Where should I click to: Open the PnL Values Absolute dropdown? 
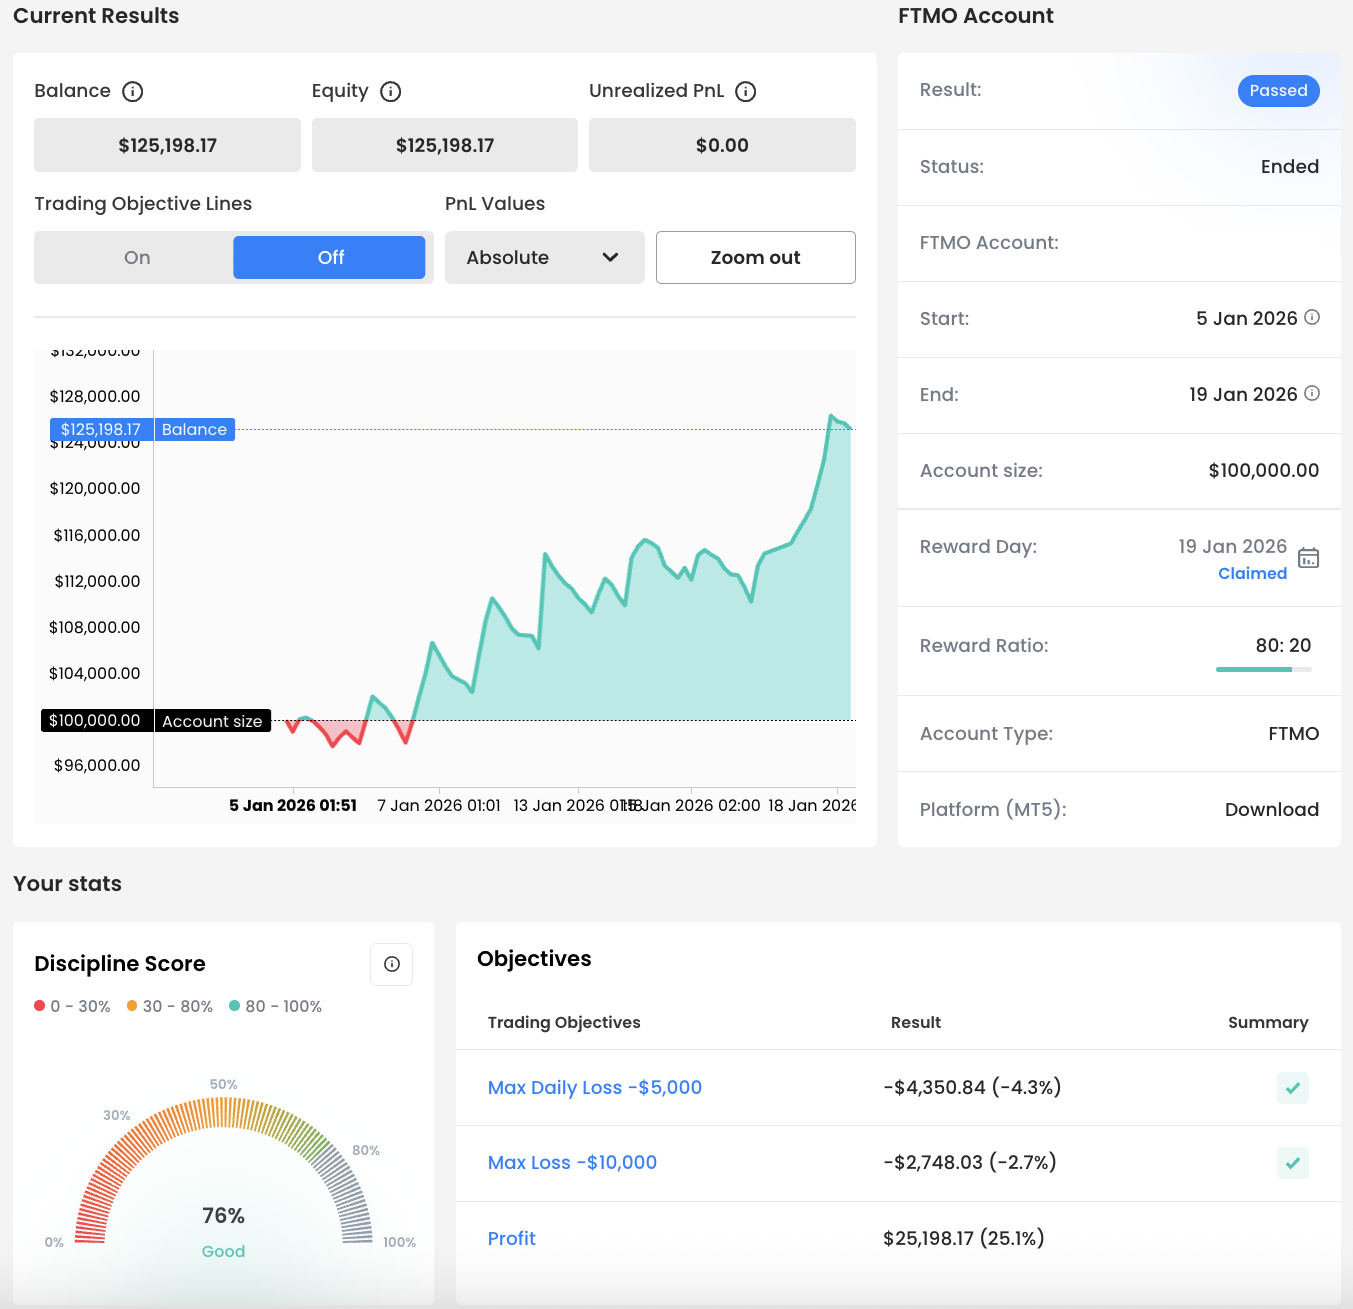(544, 258)
